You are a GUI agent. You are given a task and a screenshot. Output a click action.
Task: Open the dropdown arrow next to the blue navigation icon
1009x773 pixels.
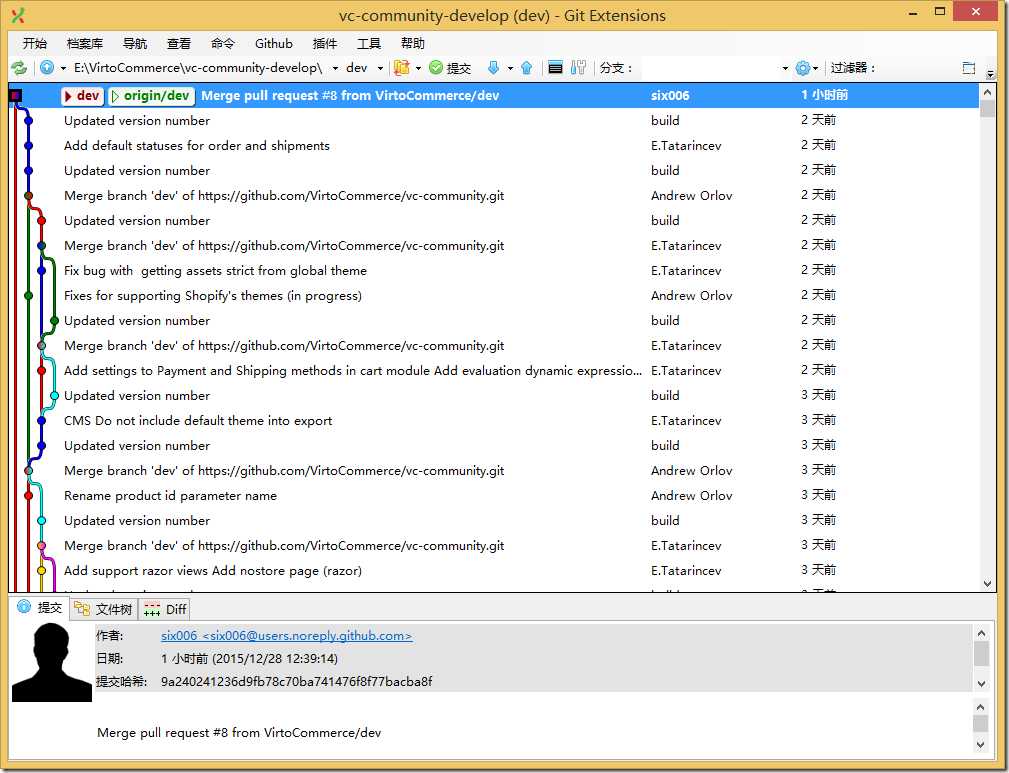(x=63, y=68)
